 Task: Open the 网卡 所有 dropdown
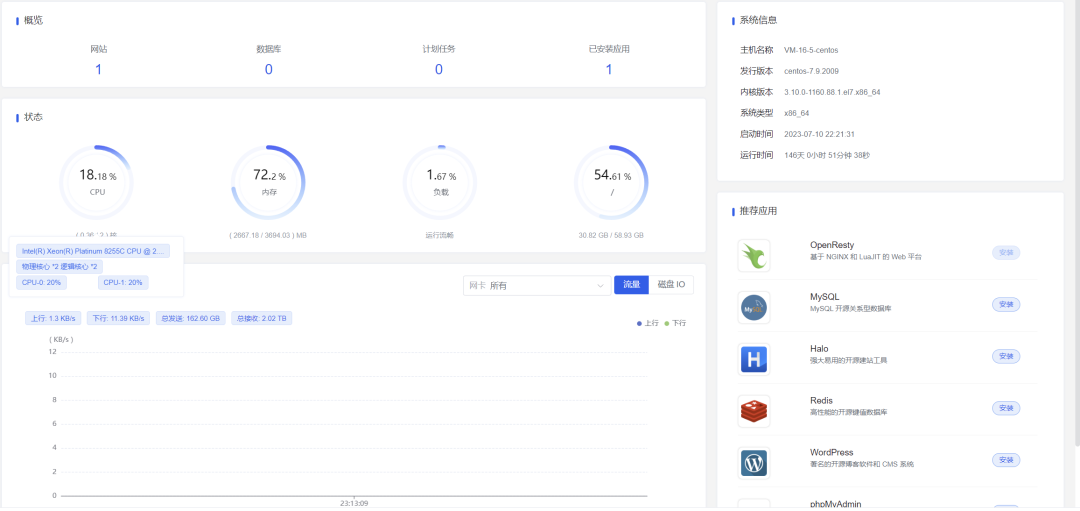pyautogui.click(x=537, y=285)
